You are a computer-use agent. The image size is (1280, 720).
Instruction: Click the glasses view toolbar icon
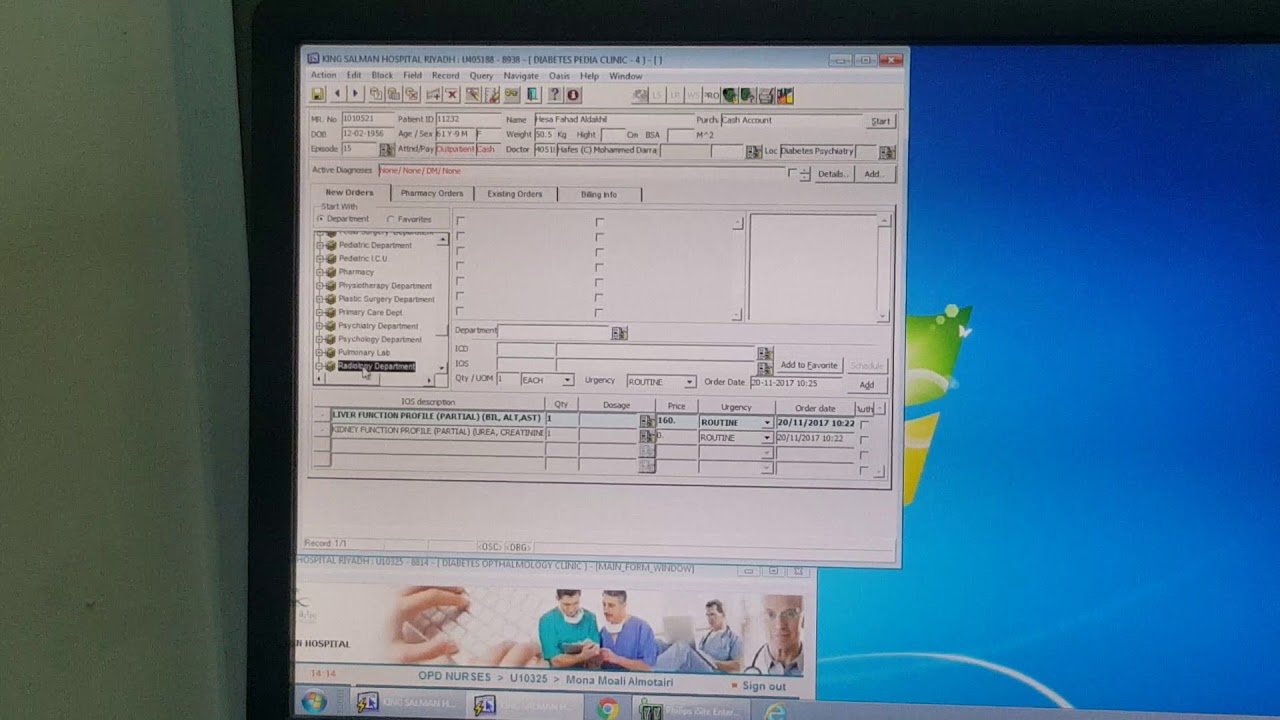[x=512, y=94]
